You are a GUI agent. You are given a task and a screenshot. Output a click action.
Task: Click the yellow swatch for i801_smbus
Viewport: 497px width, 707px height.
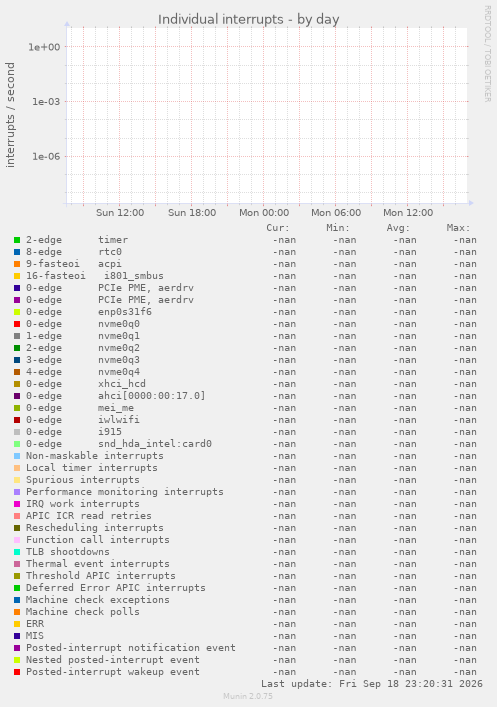[17, 276]
